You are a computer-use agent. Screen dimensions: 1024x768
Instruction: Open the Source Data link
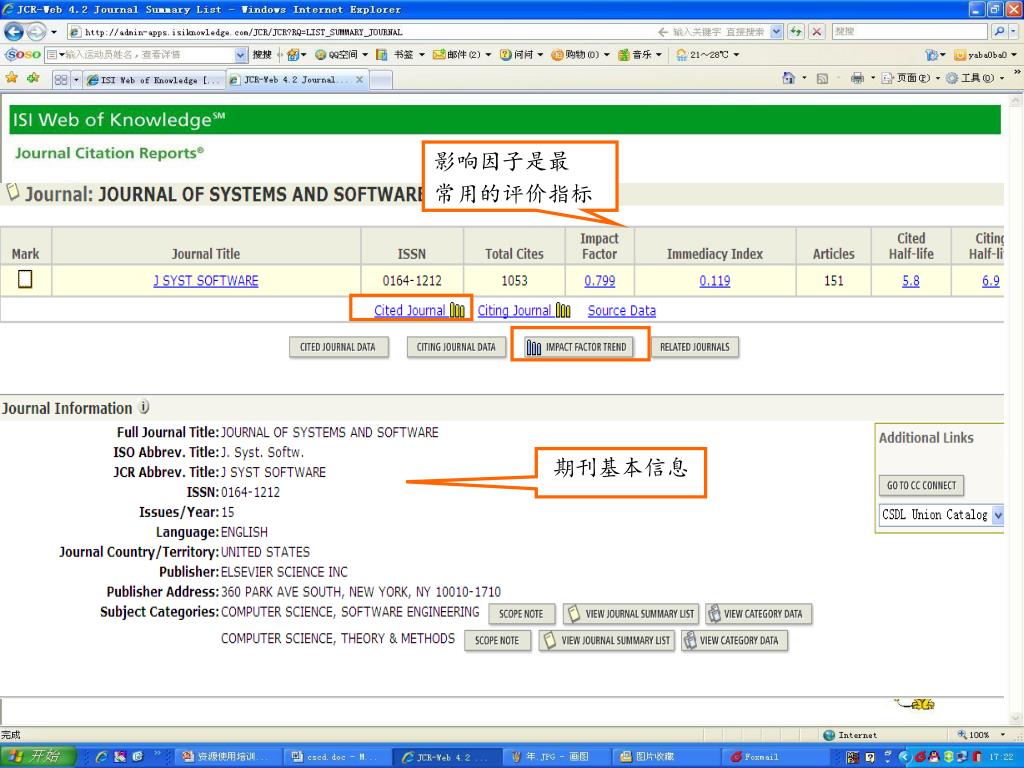[x=622, y=311]
